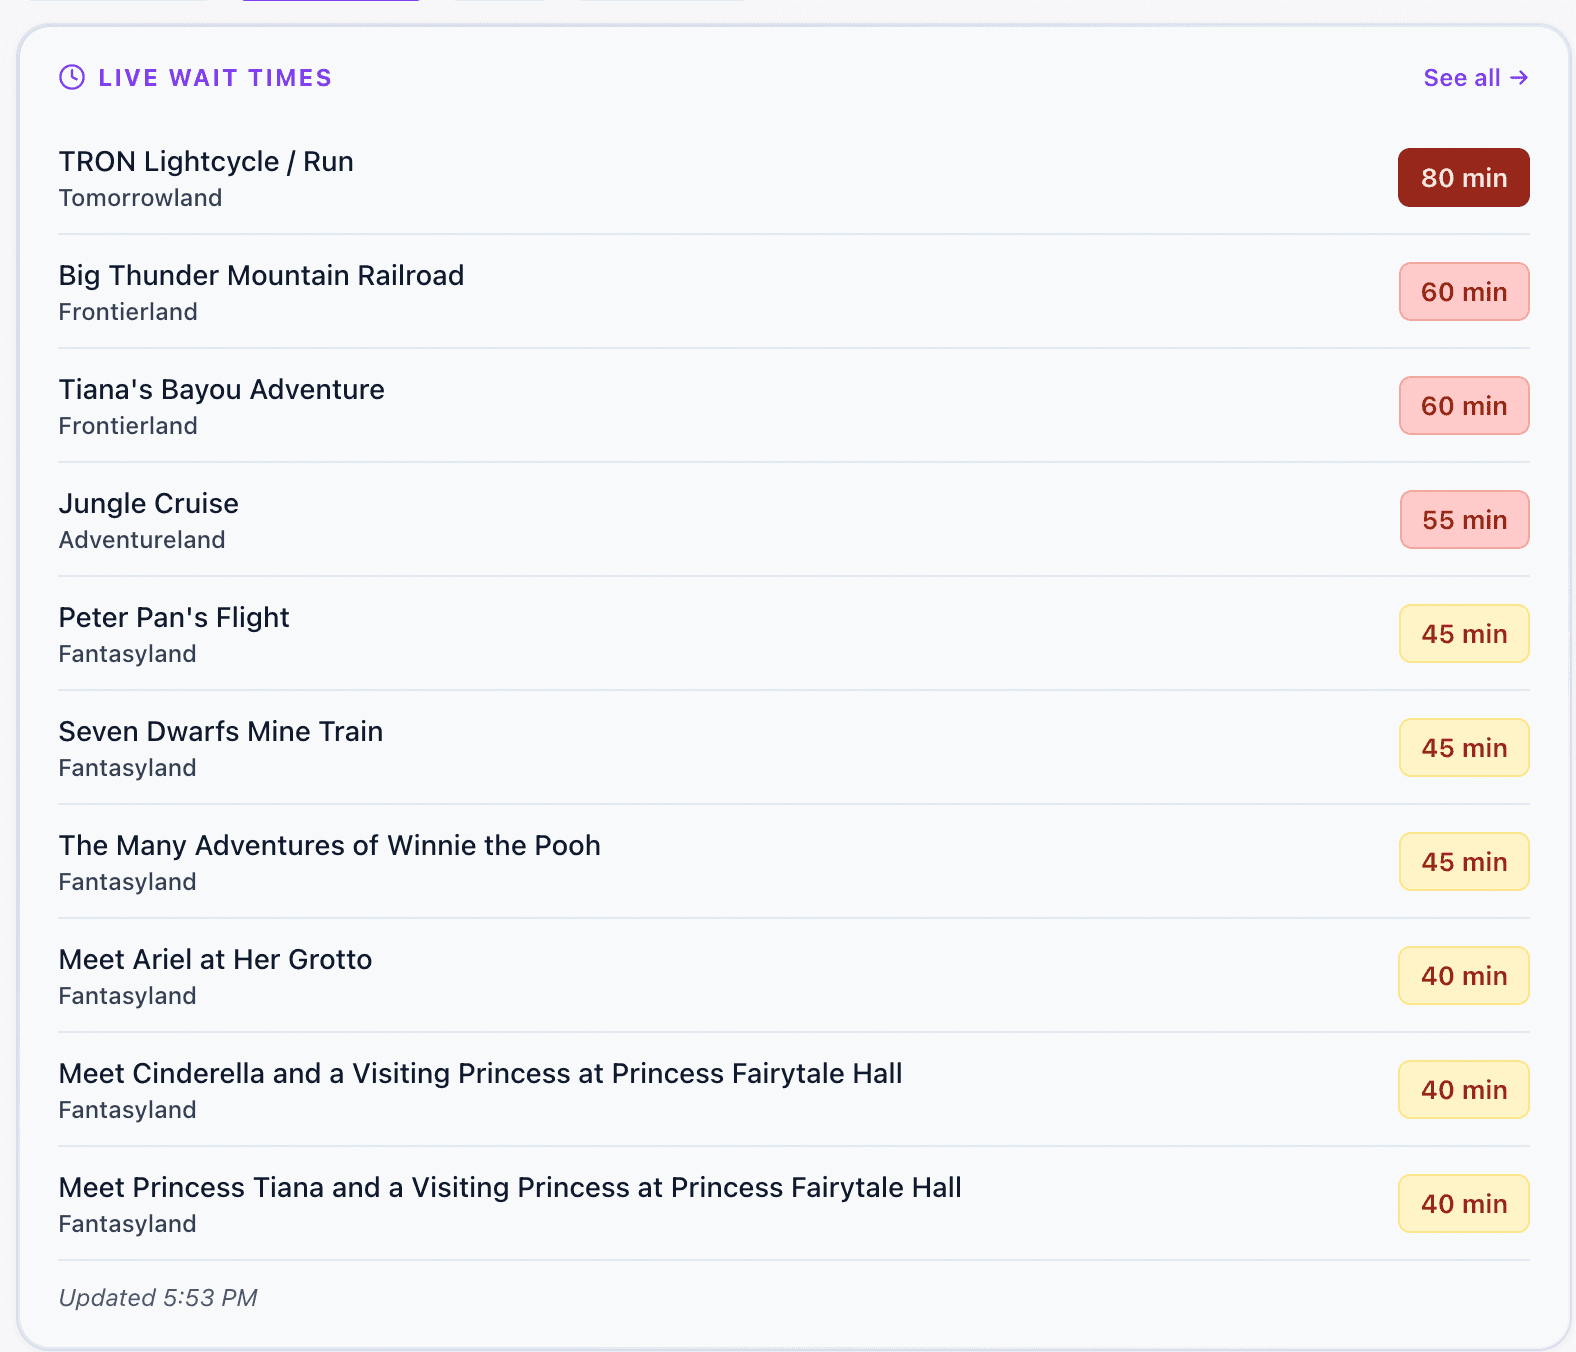
Task: Click the 45 min badge for Seven Dwarfs Mine Train
Action: (1464, 748)
